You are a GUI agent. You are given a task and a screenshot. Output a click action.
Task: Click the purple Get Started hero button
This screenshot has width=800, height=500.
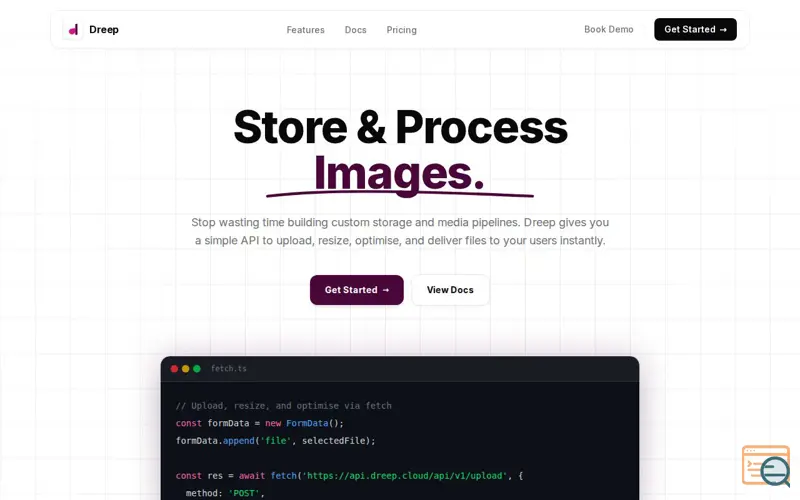tap(357, 290)
